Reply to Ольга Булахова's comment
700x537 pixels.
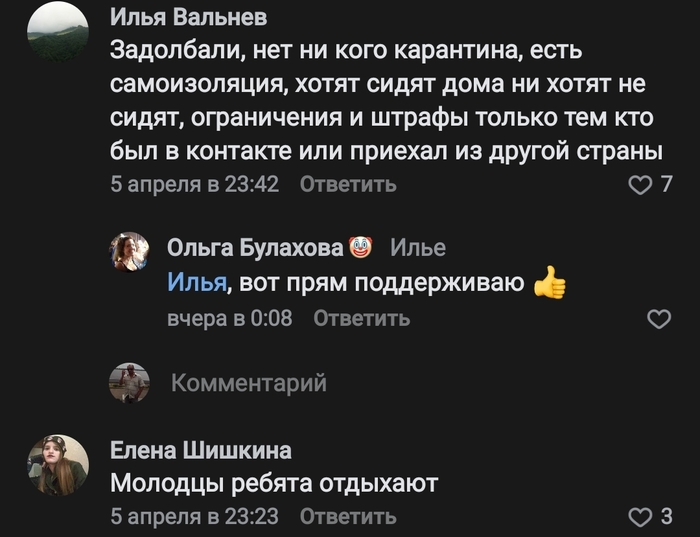(x=361, y=319)
